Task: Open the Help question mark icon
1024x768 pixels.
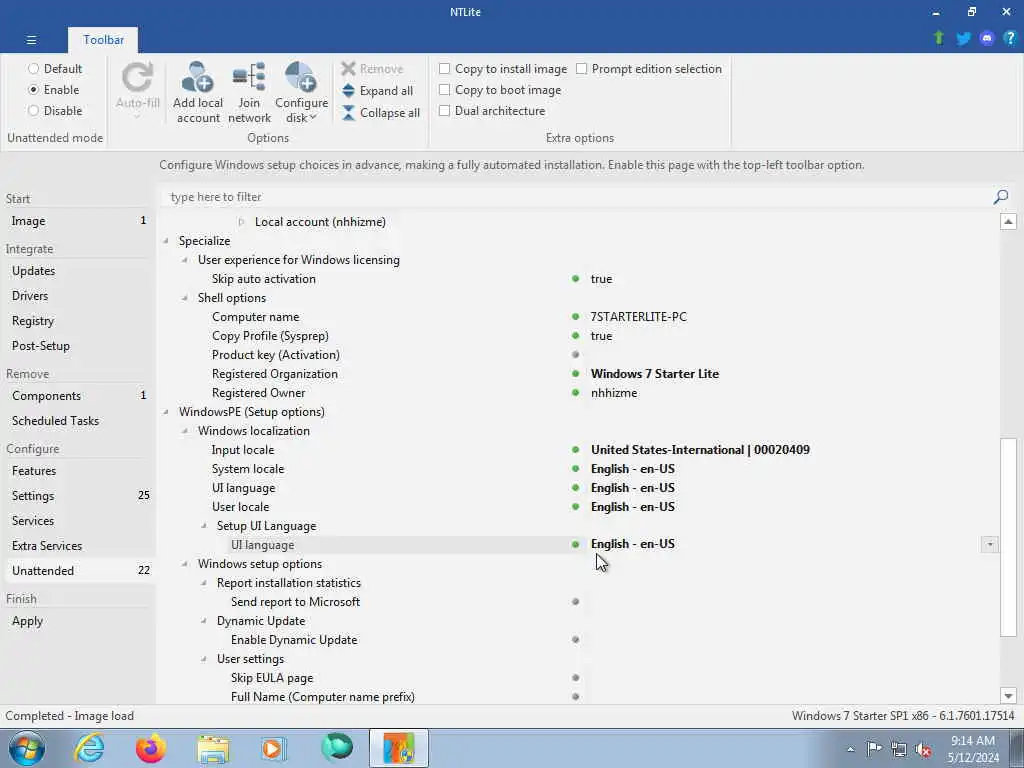Action: click(1010, 39)
